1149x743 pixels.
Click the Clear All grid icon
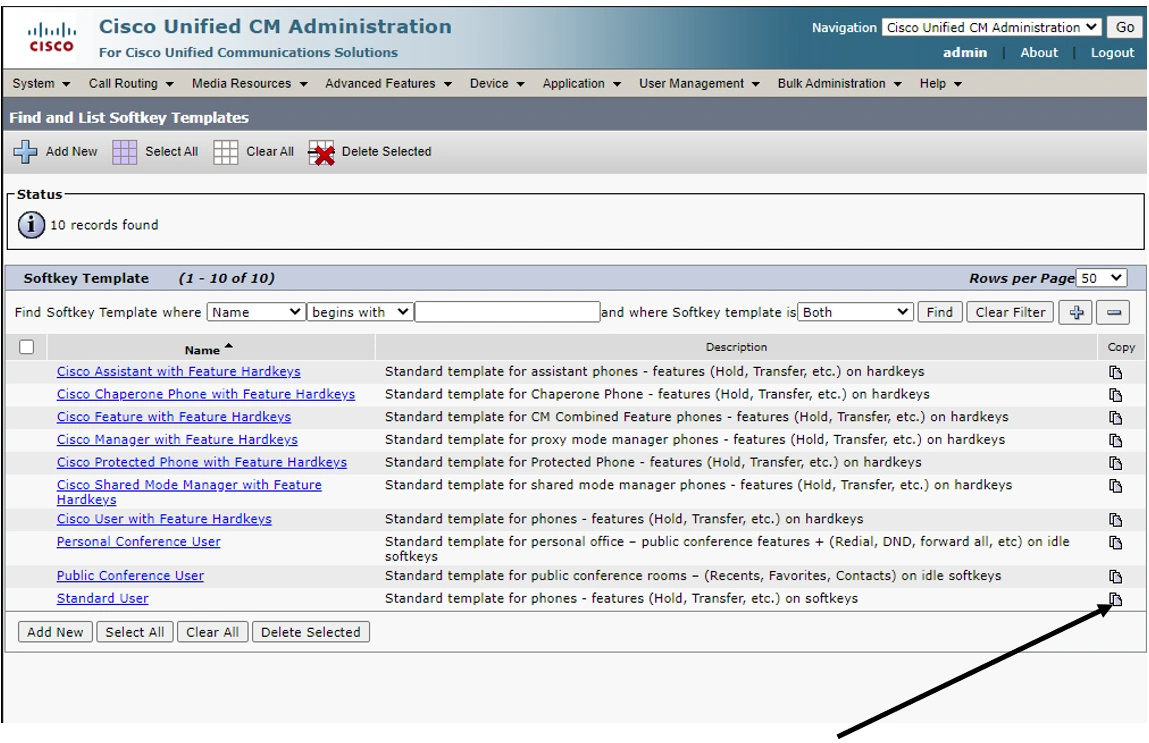coord(226,152)
